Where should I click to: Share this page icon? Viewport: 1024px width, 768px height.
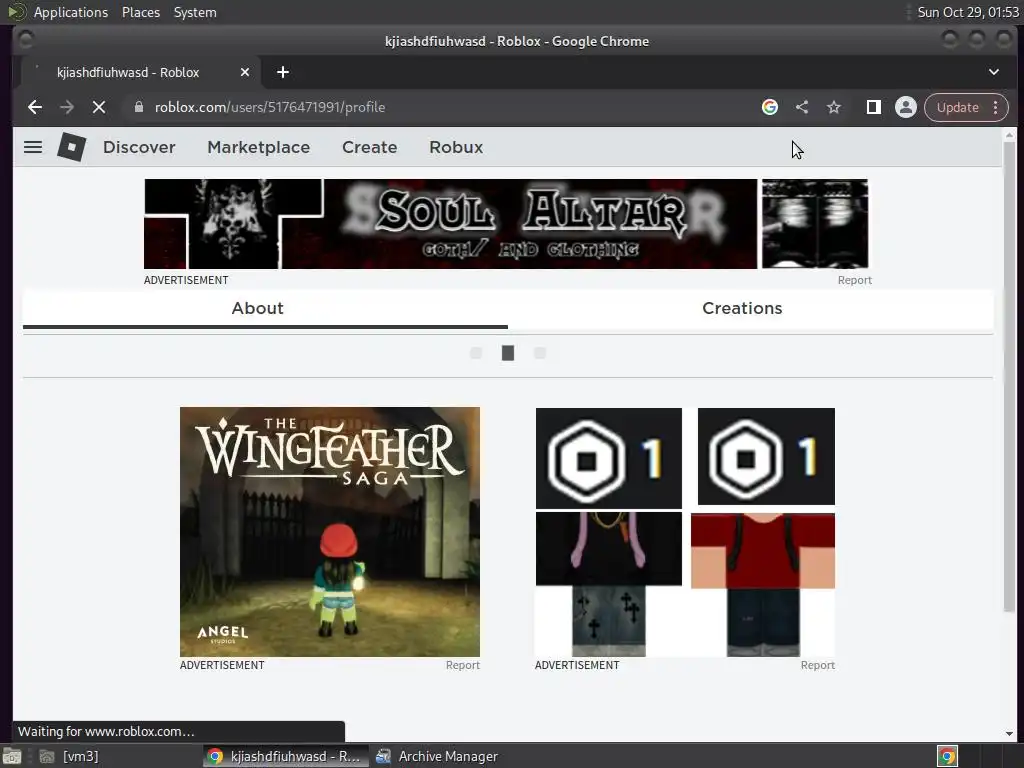point(802,107)
